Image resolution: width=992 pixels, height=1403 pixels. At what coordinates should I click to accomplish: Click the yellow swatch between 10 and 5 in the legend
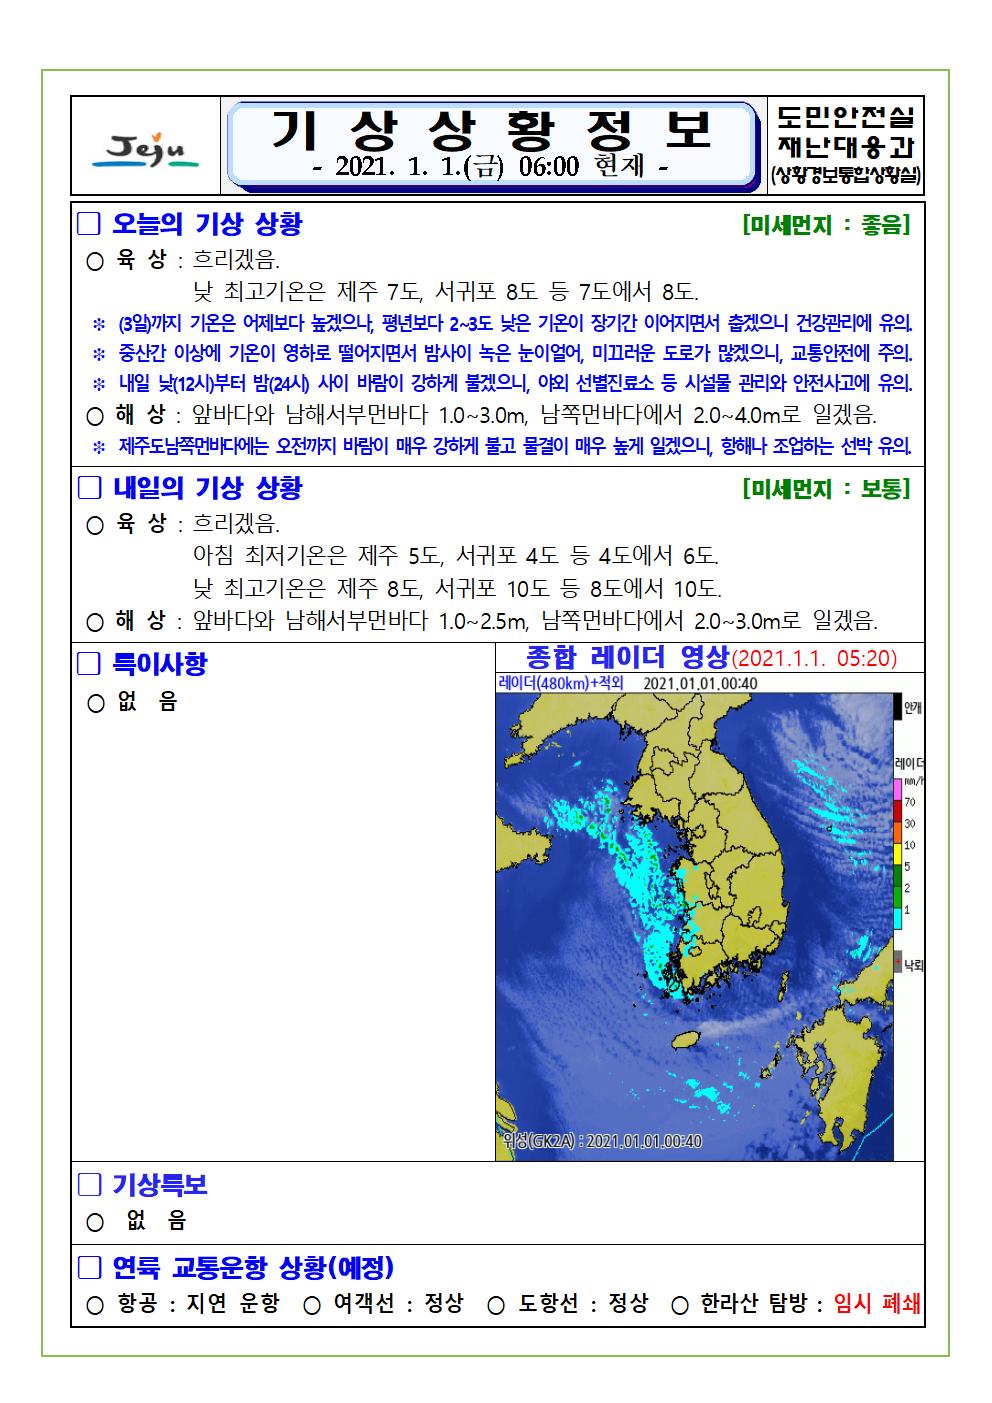(898, 854)
